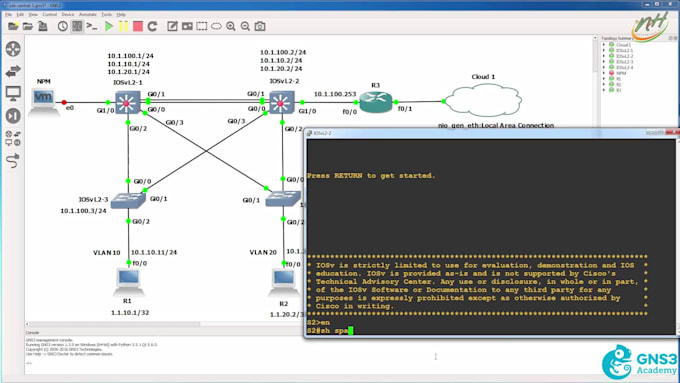This screenshot has width=680, height=383.
Task: Start all devices with green play button
Action: coord(108,26)
